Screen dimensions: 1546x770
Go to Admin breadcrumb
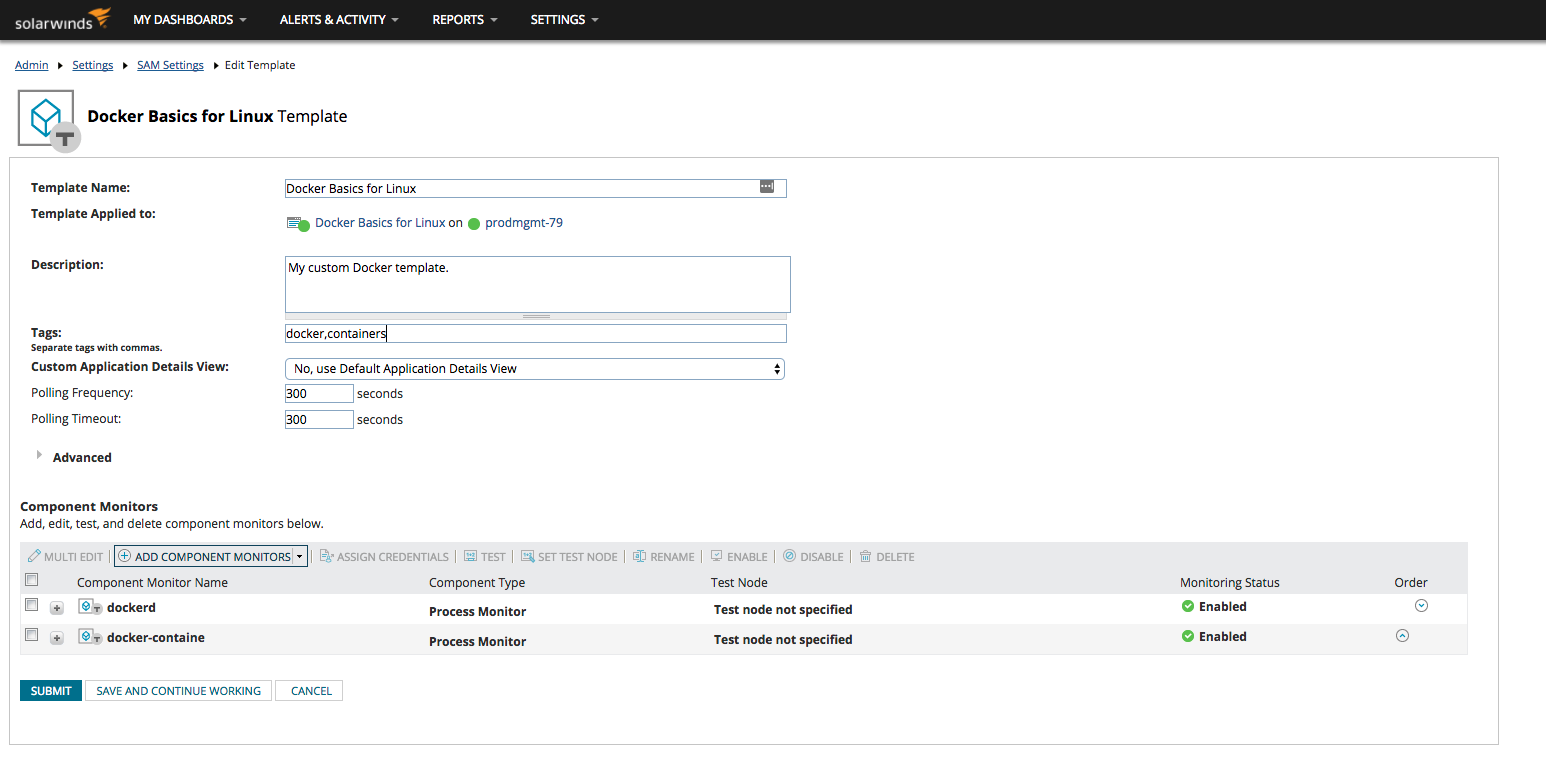click(32, 65)
